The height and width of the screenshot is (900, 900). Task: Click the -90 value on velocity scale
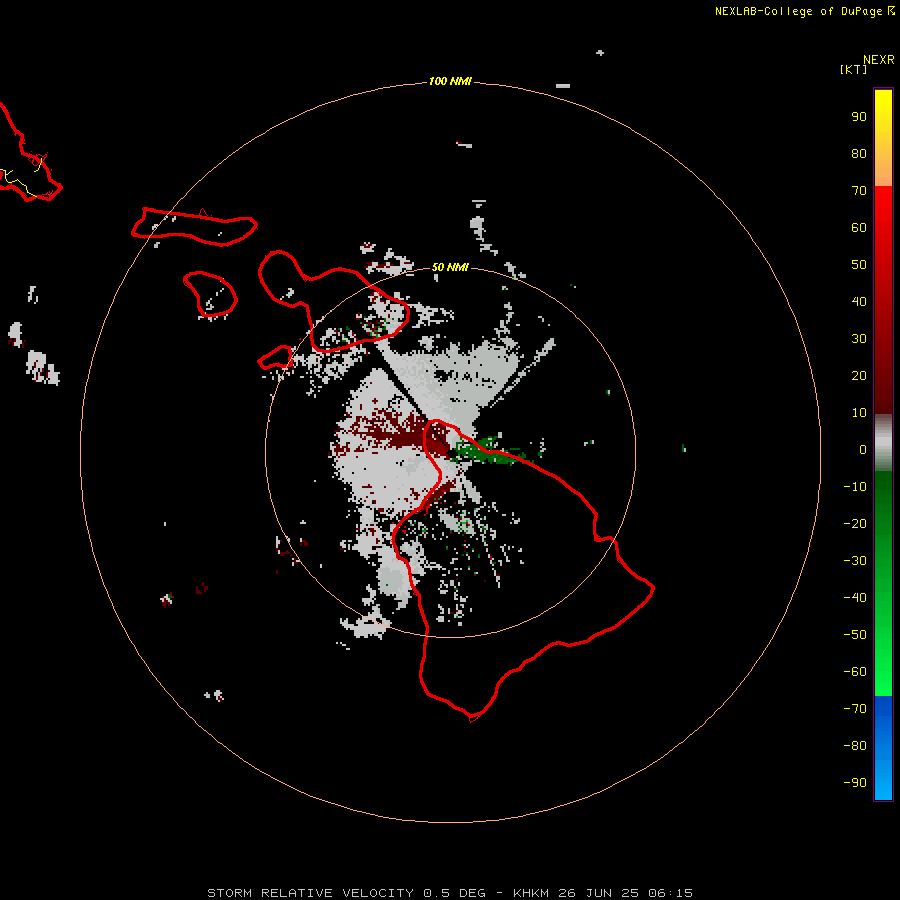pyautogui.click(x=855, y=783)
